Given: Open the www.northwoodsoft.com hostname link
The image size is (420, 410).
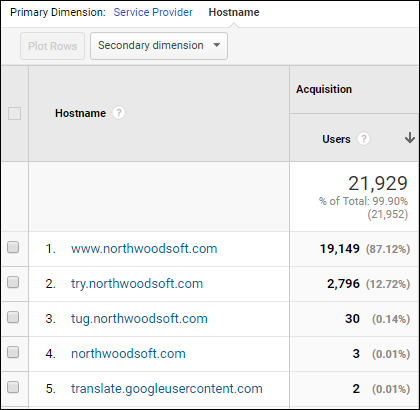Looking at the screenshot, I should [144, 249].
